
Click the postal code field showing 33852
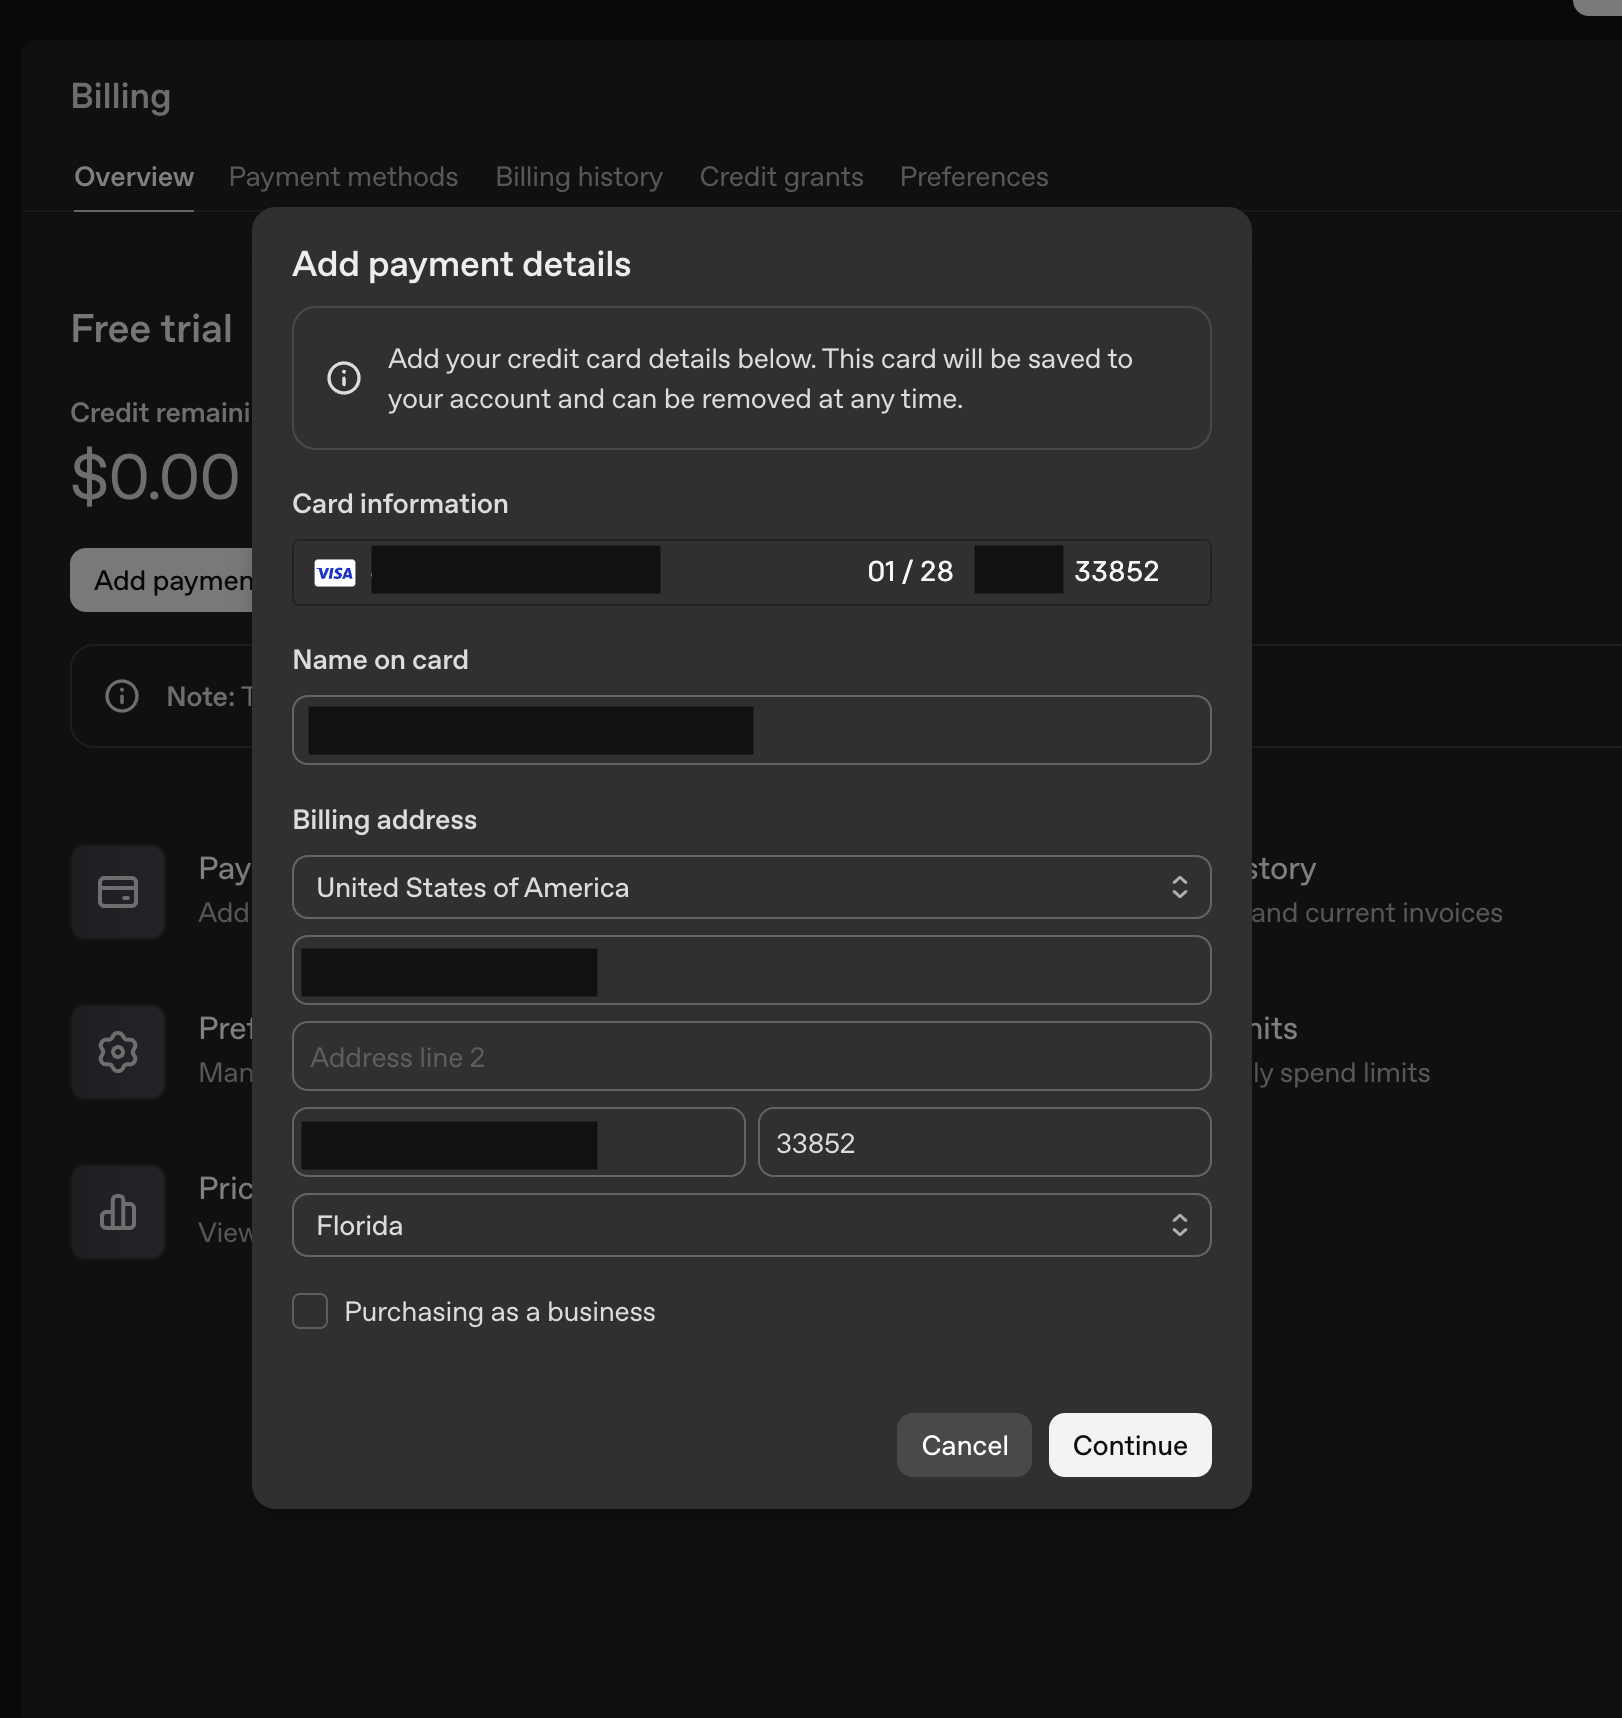tap(984, 1143)
